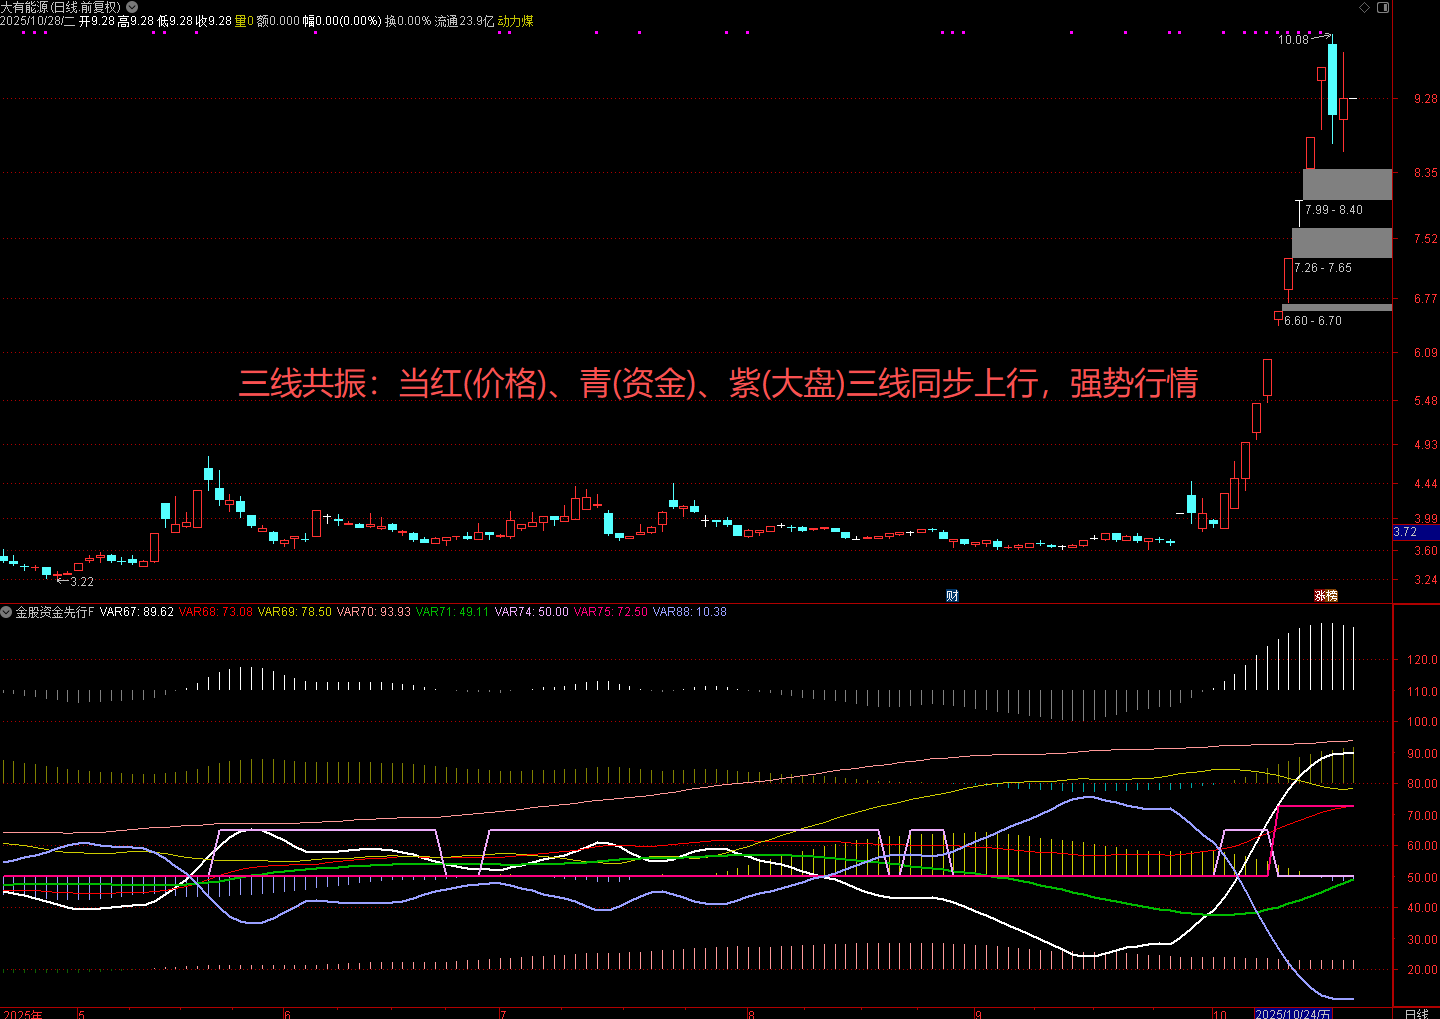
Task: Open the 动力煤 sector link
Action: click(x=516, y=21)
